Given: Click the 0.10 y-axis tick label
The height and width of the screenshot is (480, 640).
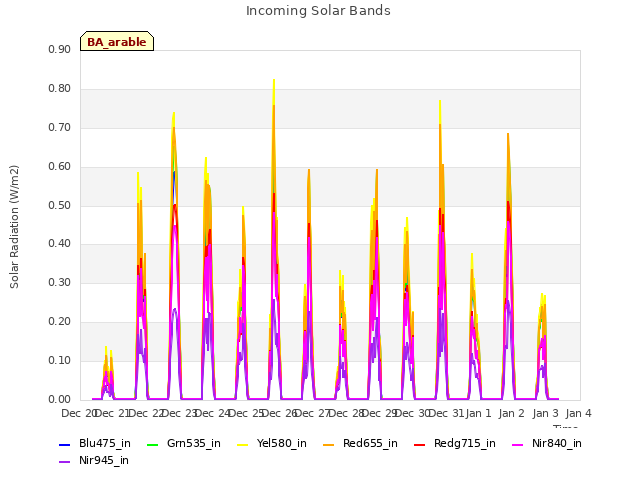Looking at the screenshot, I should pyautogui.click(x=59, y=360).
